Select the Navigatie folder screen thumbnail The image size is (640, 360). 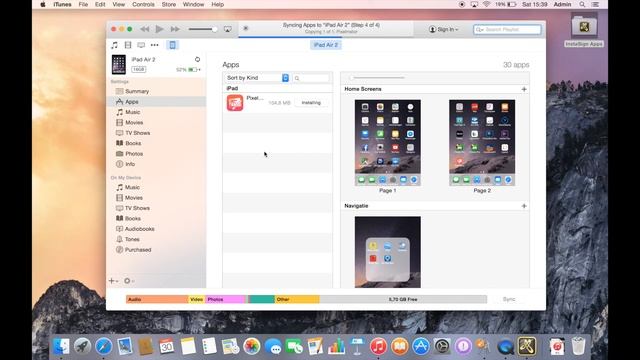pyautogui.click(x=388, y=252)
